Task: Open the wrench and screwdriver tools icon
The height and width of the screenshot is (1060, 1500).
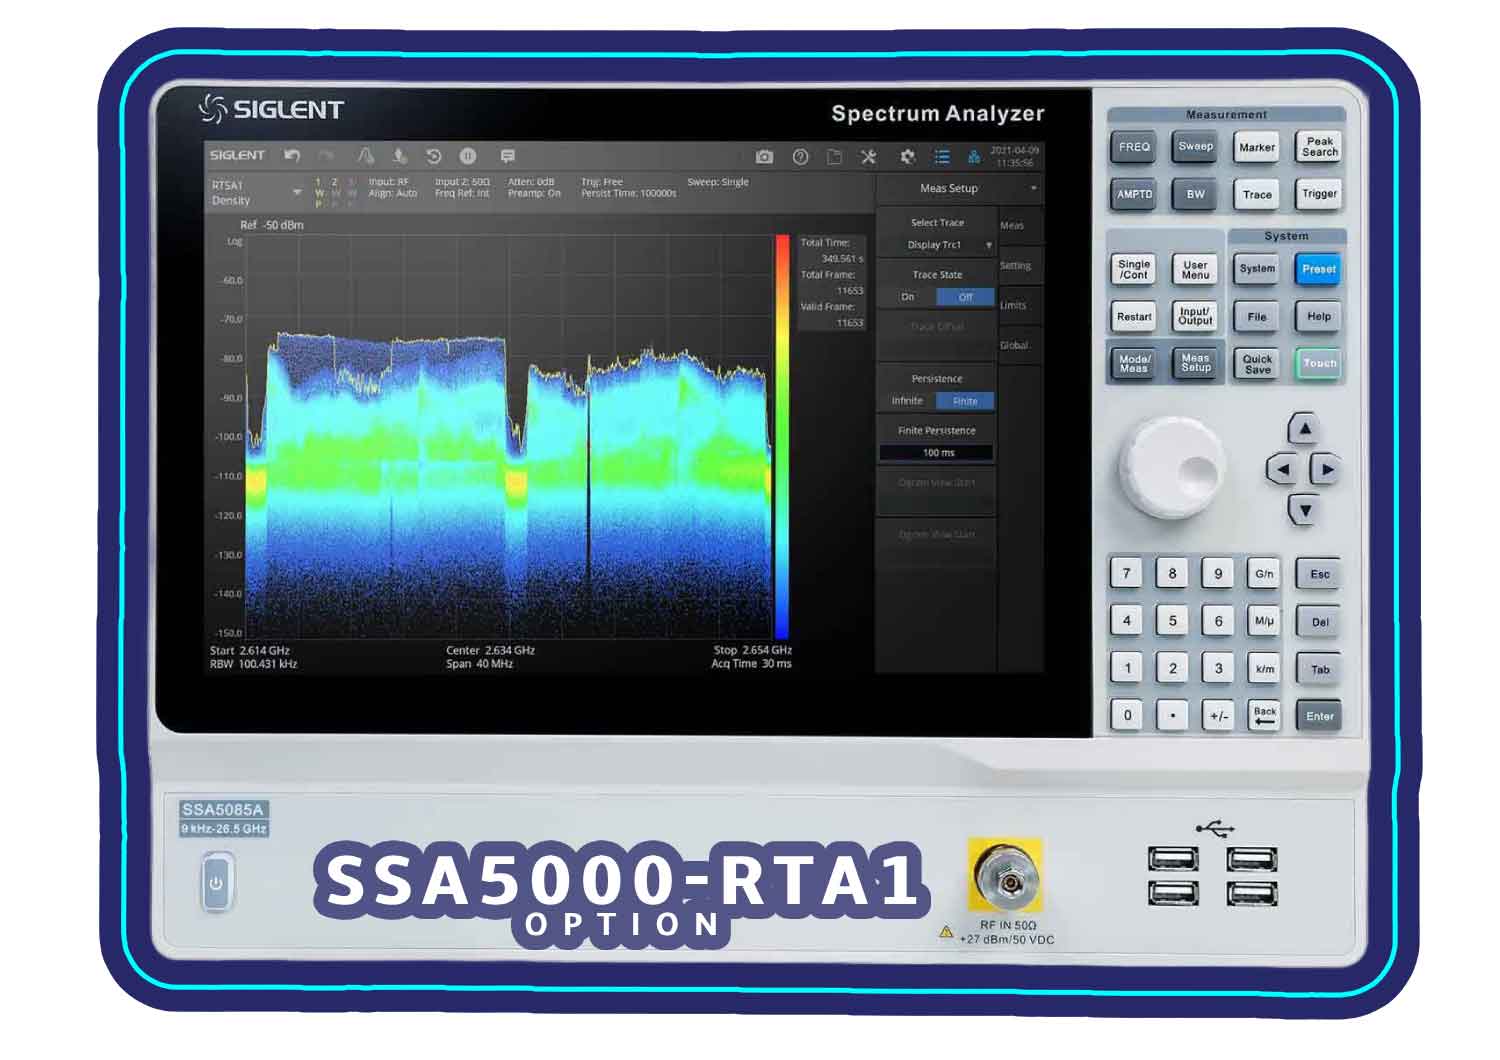Action: (868, 157)
